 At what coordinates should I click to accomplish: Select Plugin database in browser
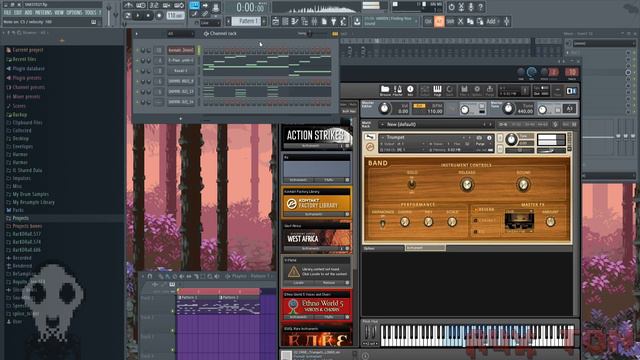[29, 69]
